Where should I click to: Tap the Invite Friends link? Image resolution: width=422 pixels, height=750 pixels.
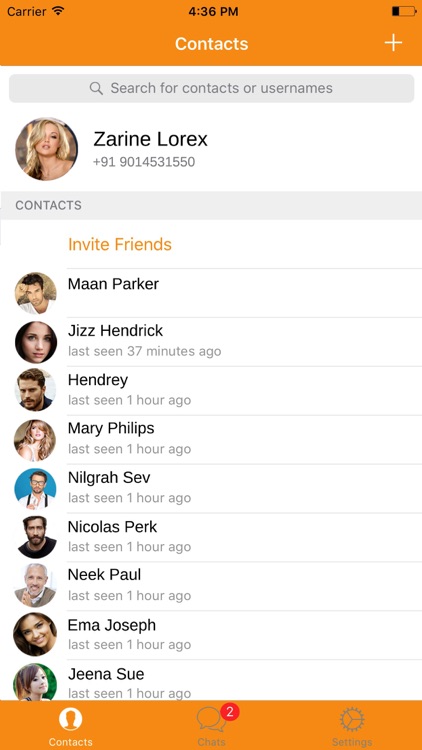(x=120, y=244)
